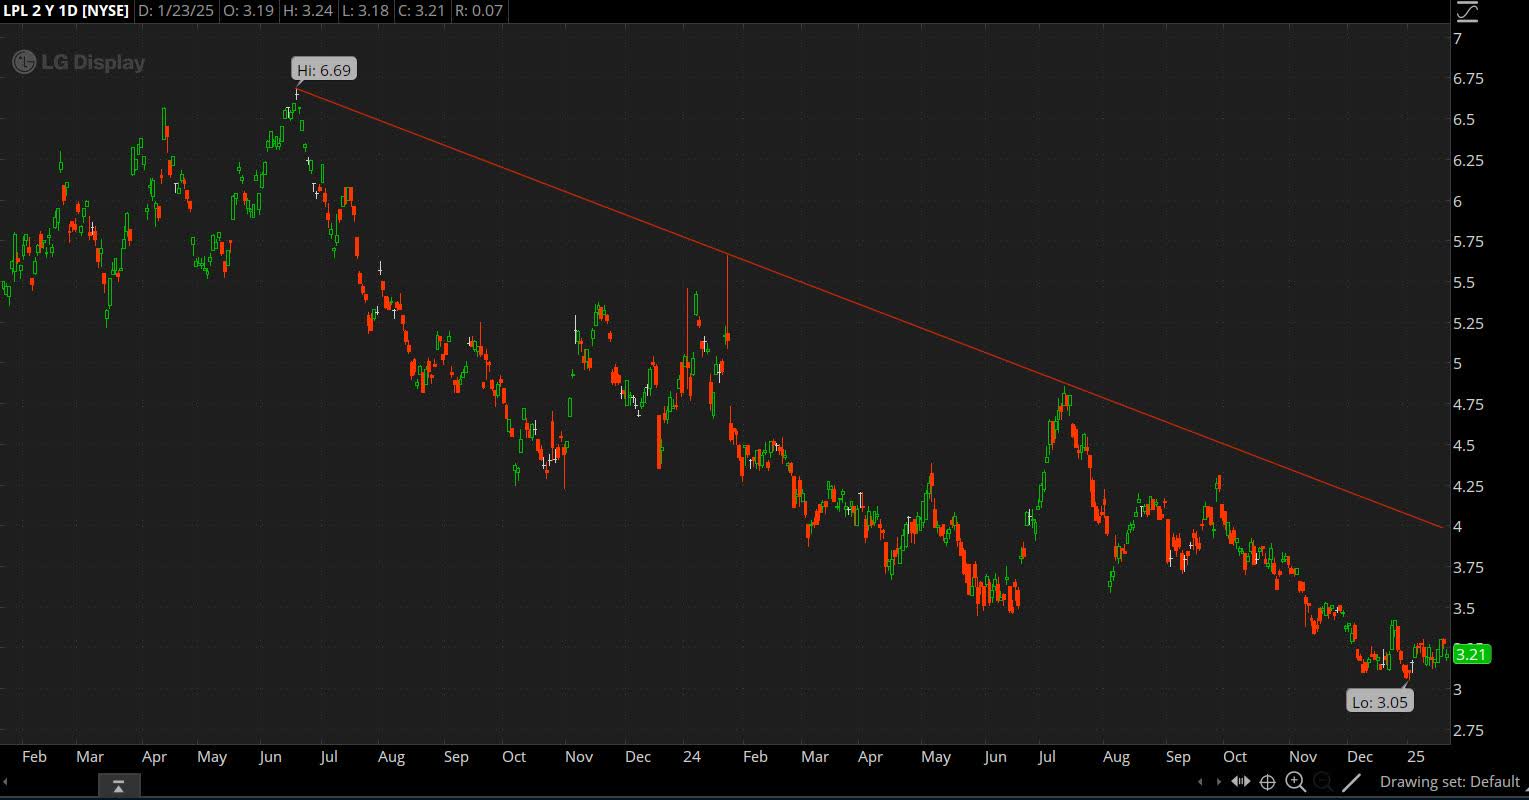
Task: Click the Hi: 6.69 high price bubble
Action: click(x=324, y=70)
